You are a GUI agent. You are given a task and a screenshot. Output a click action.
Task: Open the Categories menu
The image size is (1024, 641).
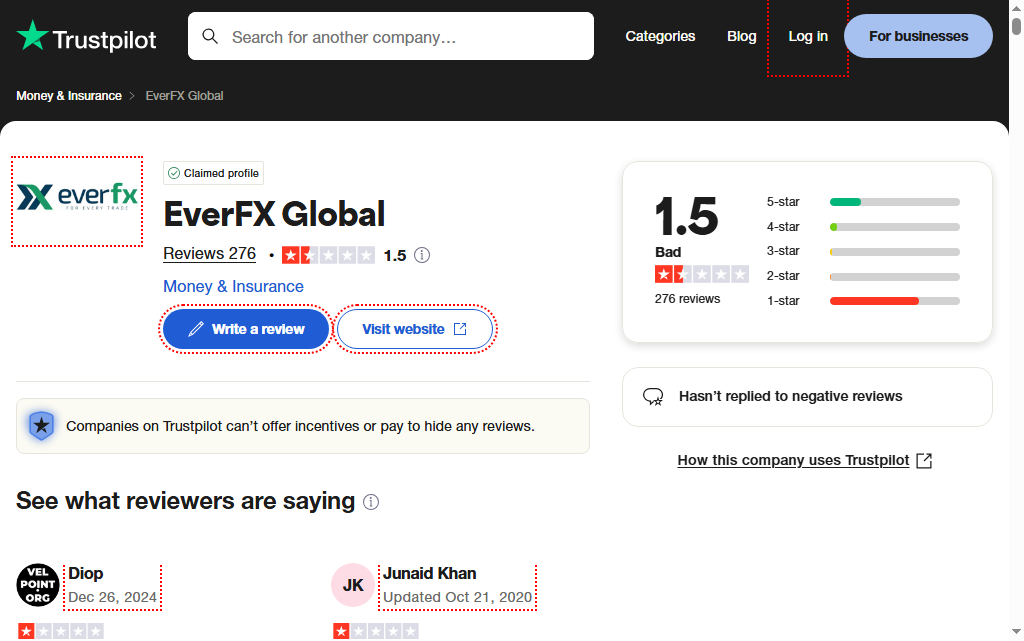(660, 37)
